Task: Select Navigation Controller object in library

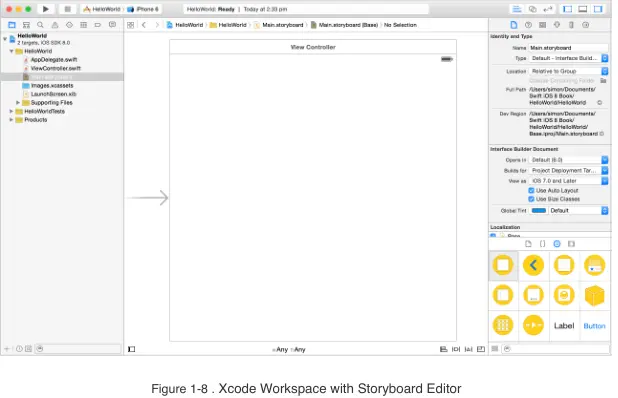Action: (533, 265)
